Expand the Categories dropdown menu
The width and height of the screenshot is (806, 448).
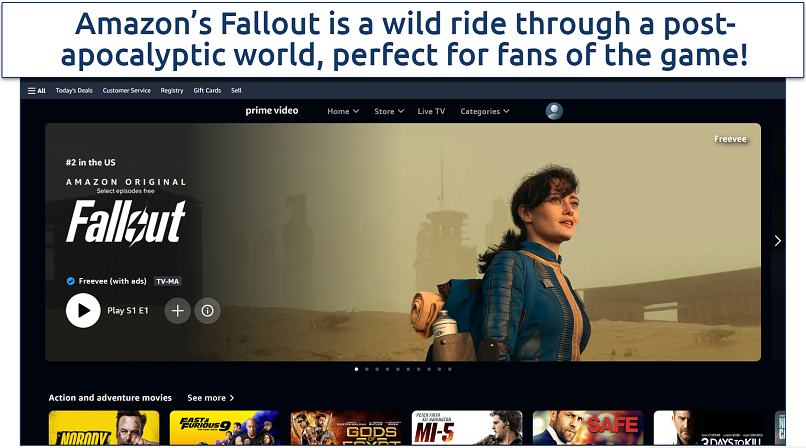click(485, 111)
